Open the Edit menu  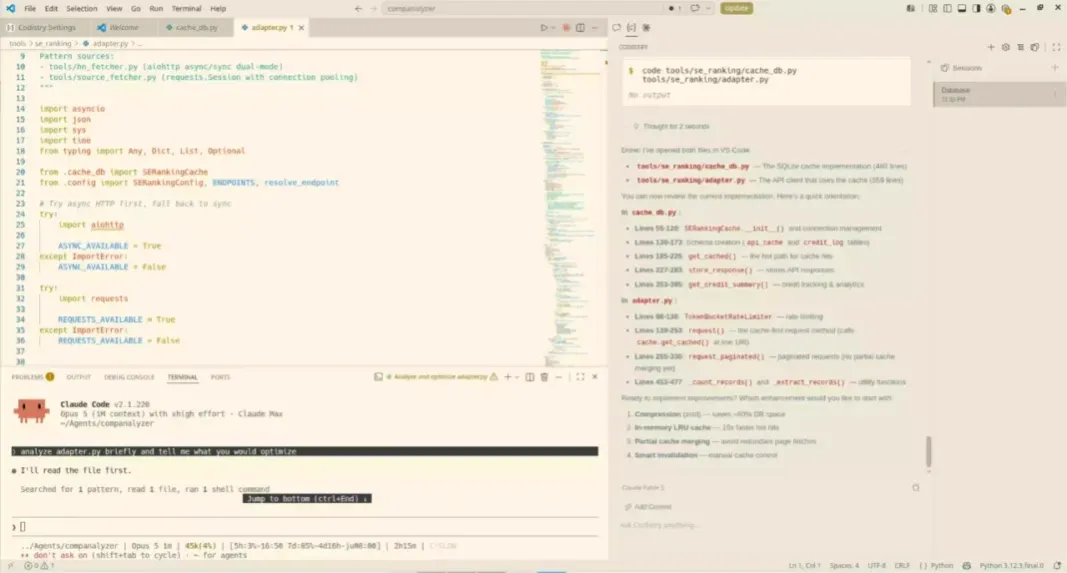click(x=51, y=9)
